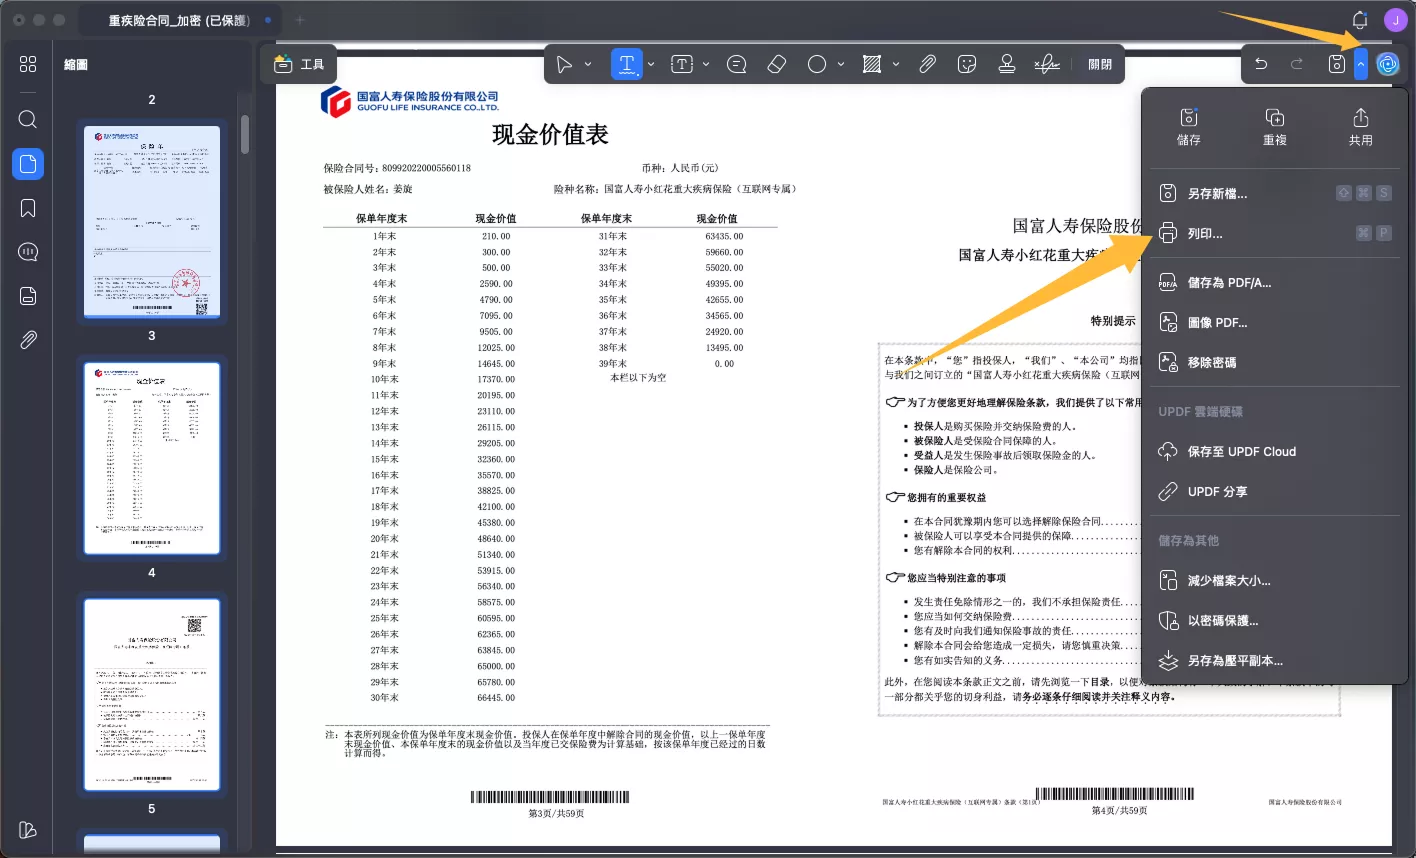Choose 儲存為 PDF/A... from the menu
The height and width of the screenshot is (858, 1416).
pyautogui.click(x=1275, y=283)
